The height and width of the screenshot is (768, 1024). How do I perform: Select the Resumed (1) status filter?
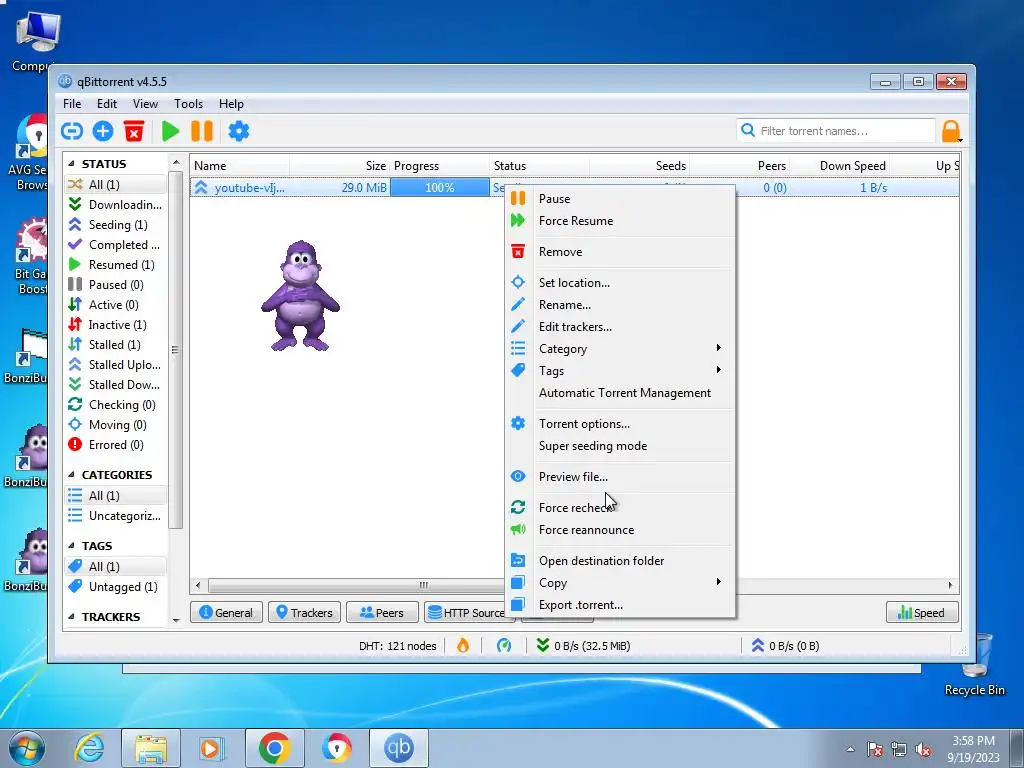116,264
